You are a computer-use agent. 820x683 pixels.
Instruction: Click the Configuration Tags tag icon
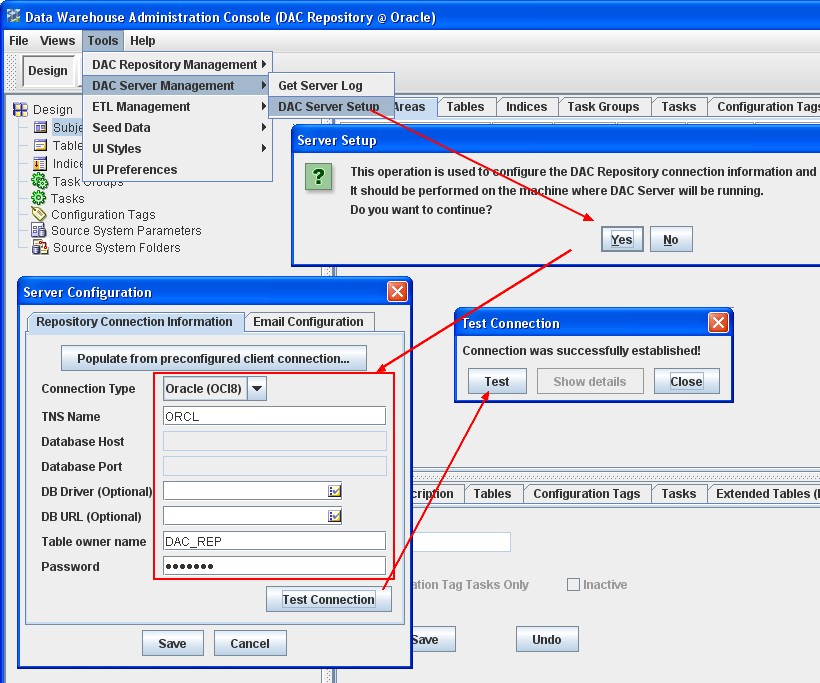click(39, 214)
